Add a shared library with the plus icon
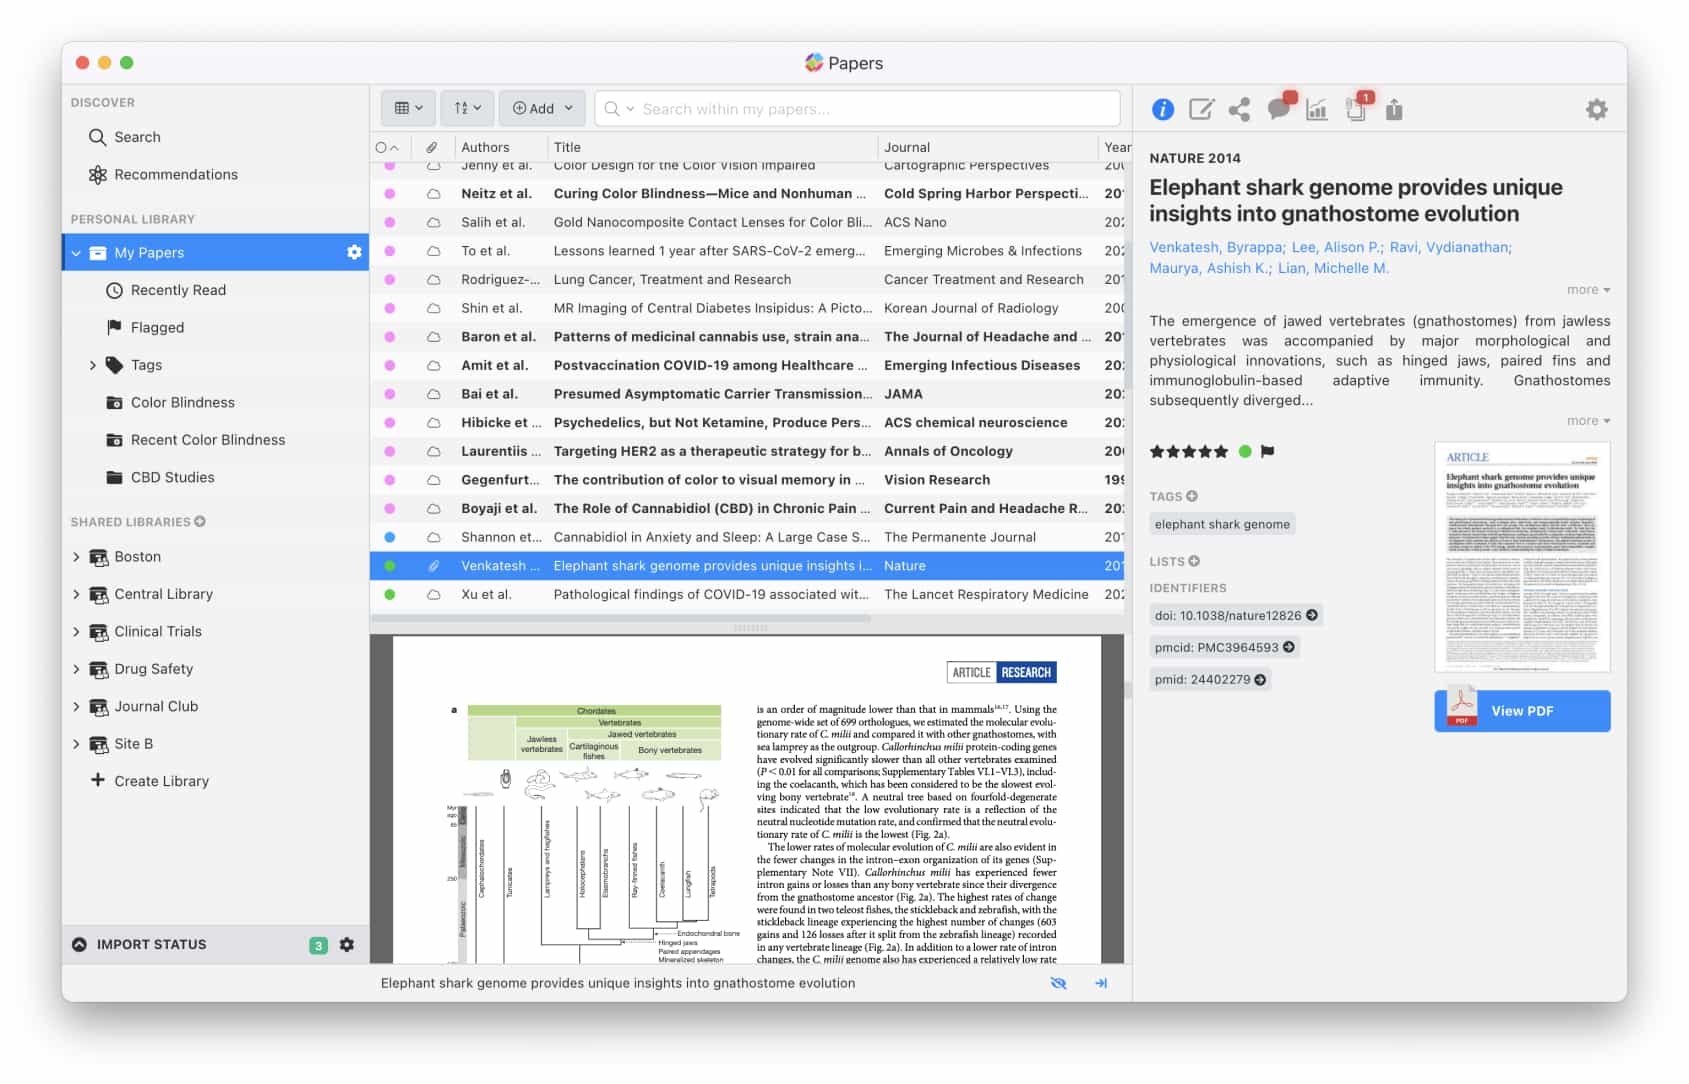This screenshot has height=1084, width=1689. (200, 521)
